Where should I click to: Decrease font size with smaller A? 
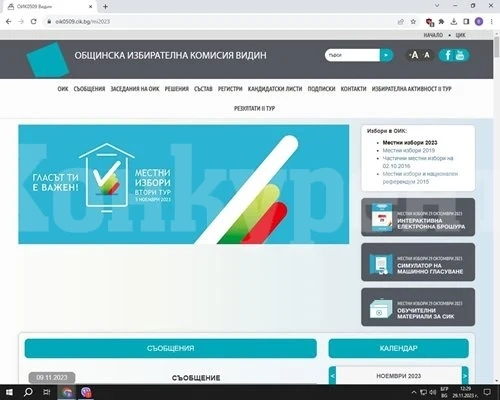click(427, 55)
